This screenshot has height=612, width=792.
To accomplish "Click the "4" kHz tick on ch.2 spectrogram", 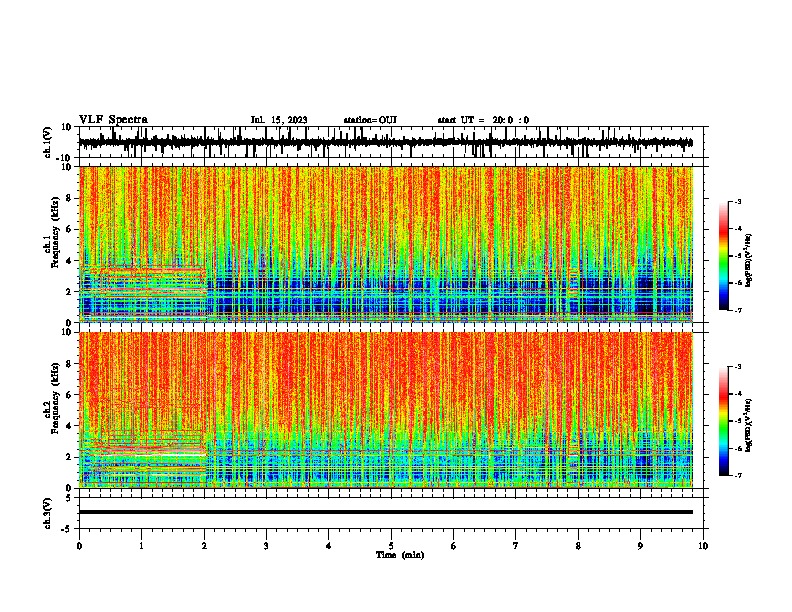I will pyautogui.click(x=69, y=426).
